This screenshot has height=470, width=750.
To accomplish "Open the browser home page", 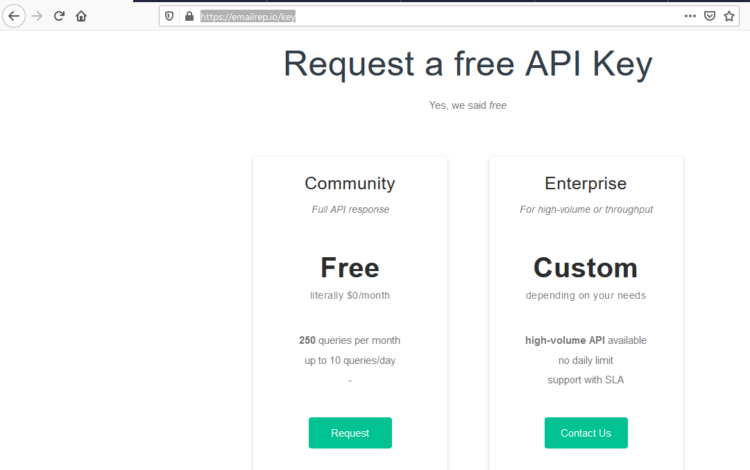I will pos(81,16).
